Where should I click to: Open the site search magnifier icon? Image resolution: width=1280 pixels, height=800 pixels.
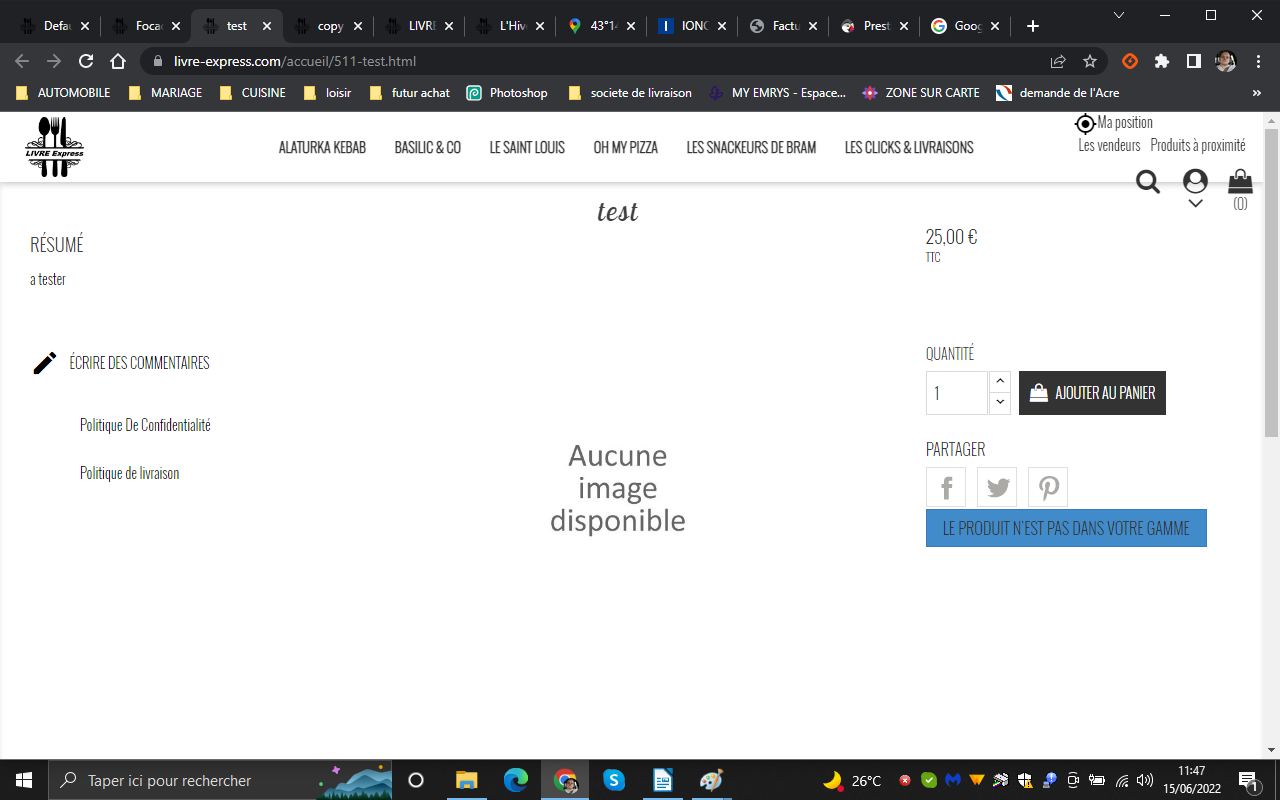(1148, 182)
